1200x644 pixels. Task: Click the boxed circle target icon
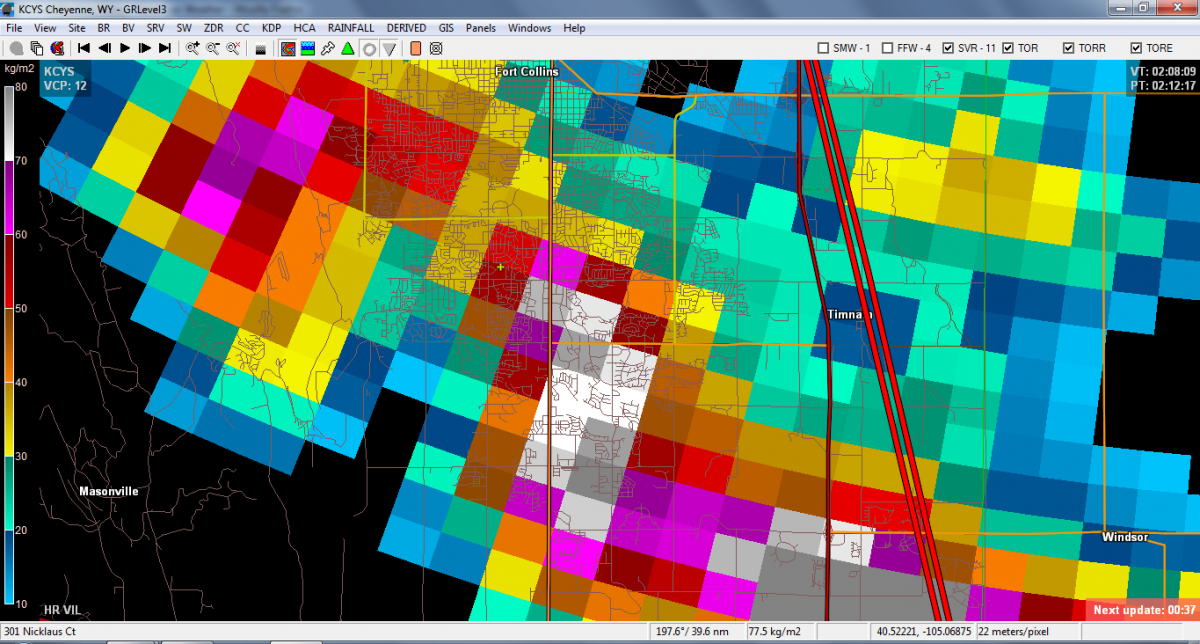coord(436,48)
